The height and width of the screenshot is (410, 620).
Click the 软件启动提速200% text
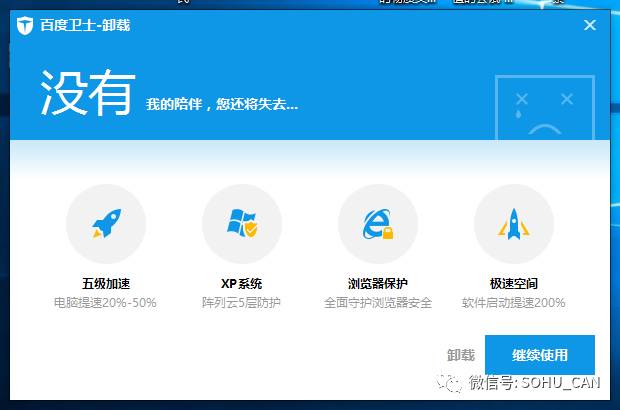pos(514,303)
